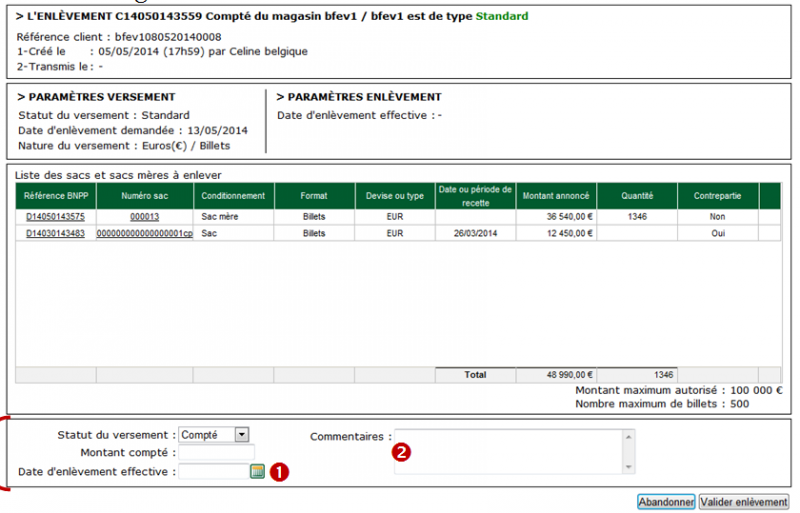Open the calendar picker for effective removal date
Screen dimensions: 800x513
click(258, 472)
